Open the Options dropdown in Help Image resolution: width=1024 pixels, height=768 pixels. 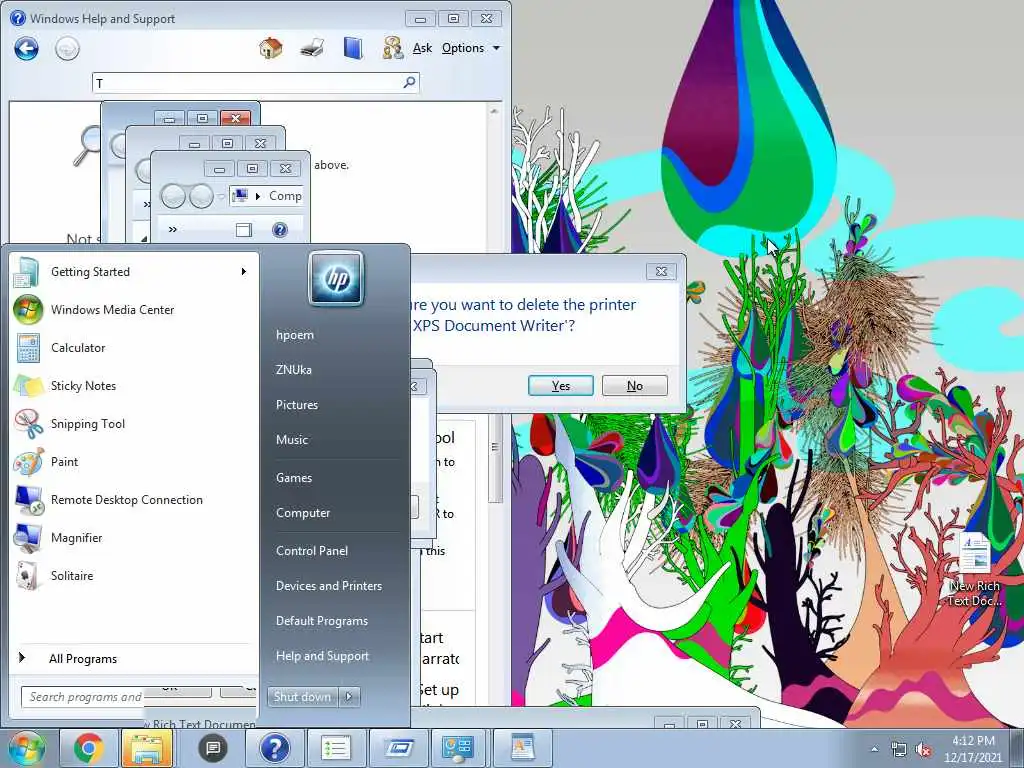(470, 48)
